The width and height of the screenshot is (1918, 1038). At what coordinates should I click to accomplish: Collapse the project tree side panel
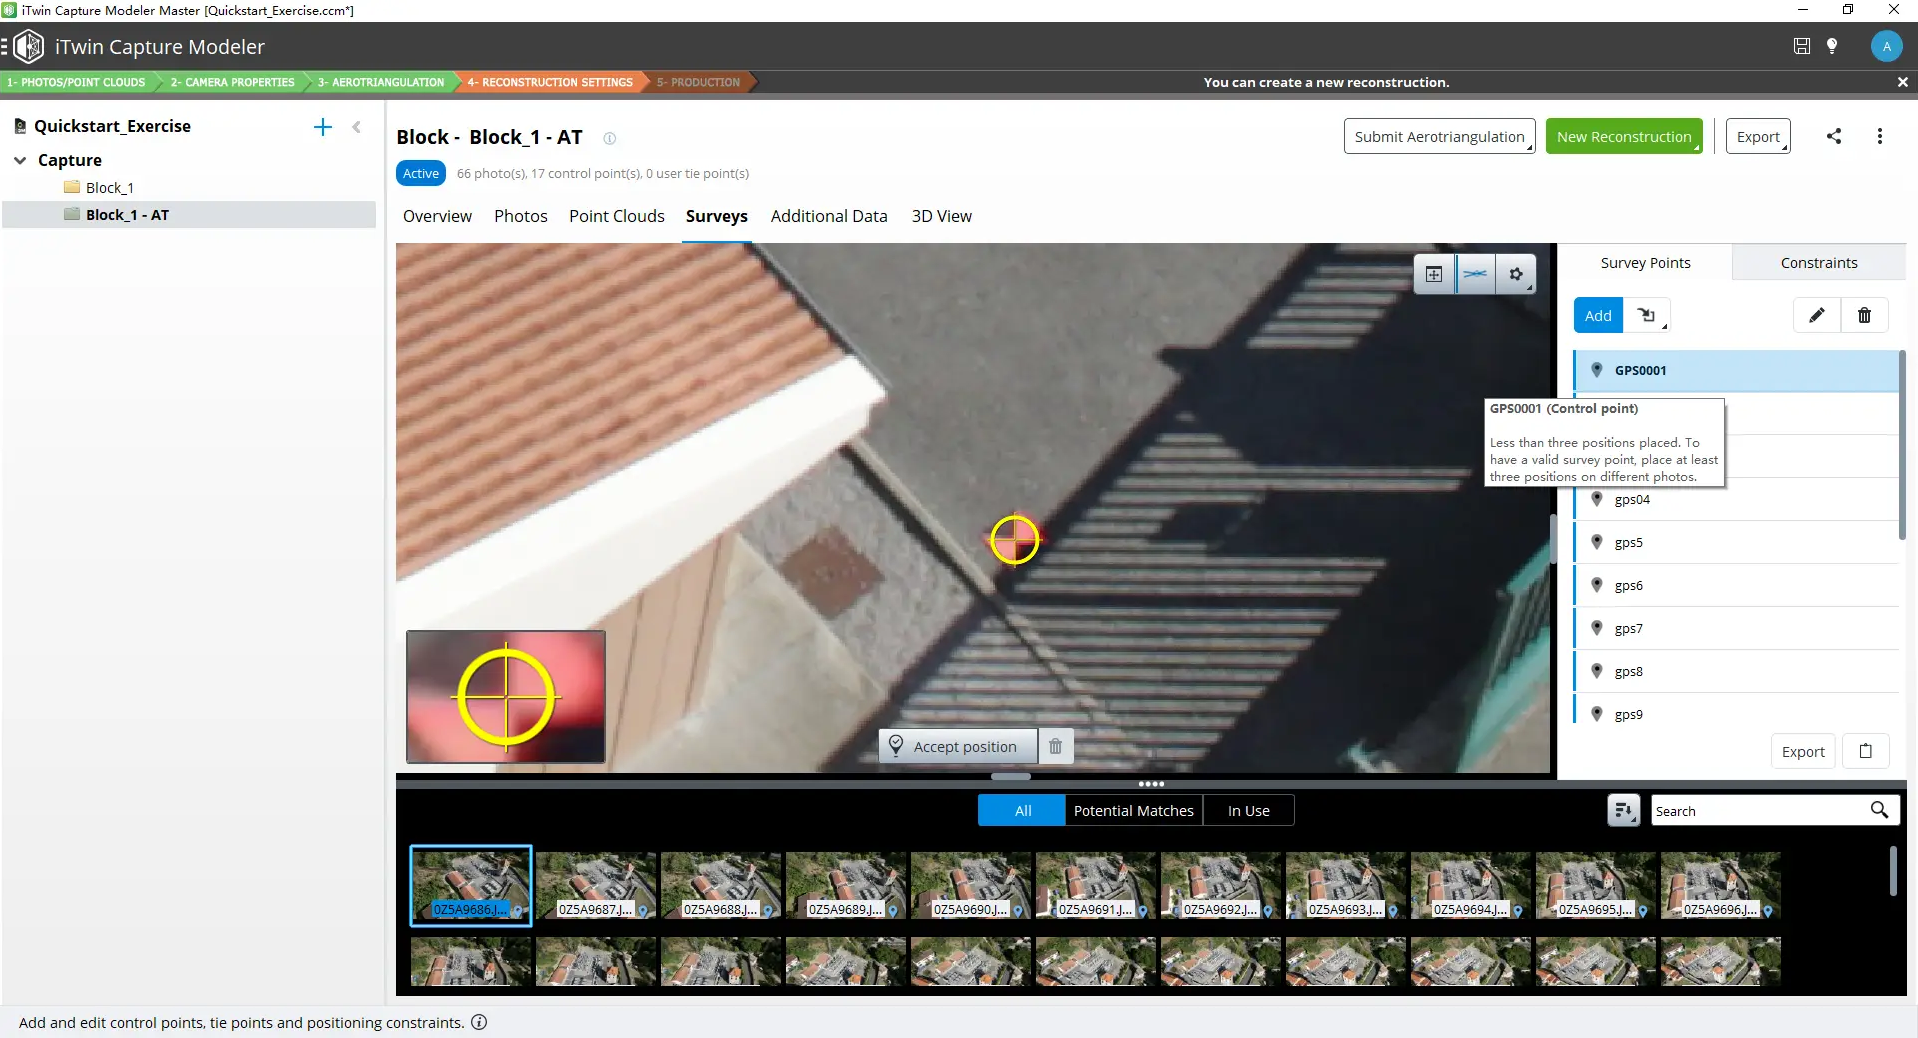[x=357, y=127]
